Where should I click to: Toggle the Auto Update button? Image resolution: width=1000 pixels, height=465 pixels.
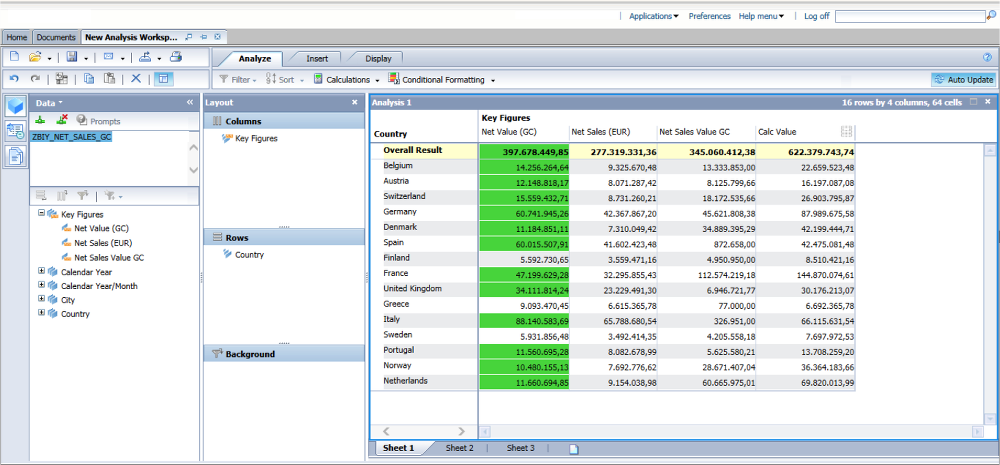coord(963,79)
